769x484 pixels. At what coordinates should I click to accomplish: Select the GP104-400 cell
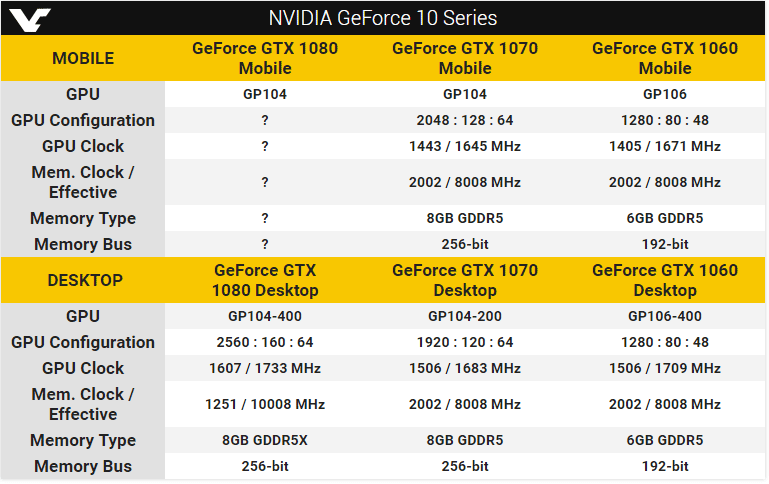265,316
